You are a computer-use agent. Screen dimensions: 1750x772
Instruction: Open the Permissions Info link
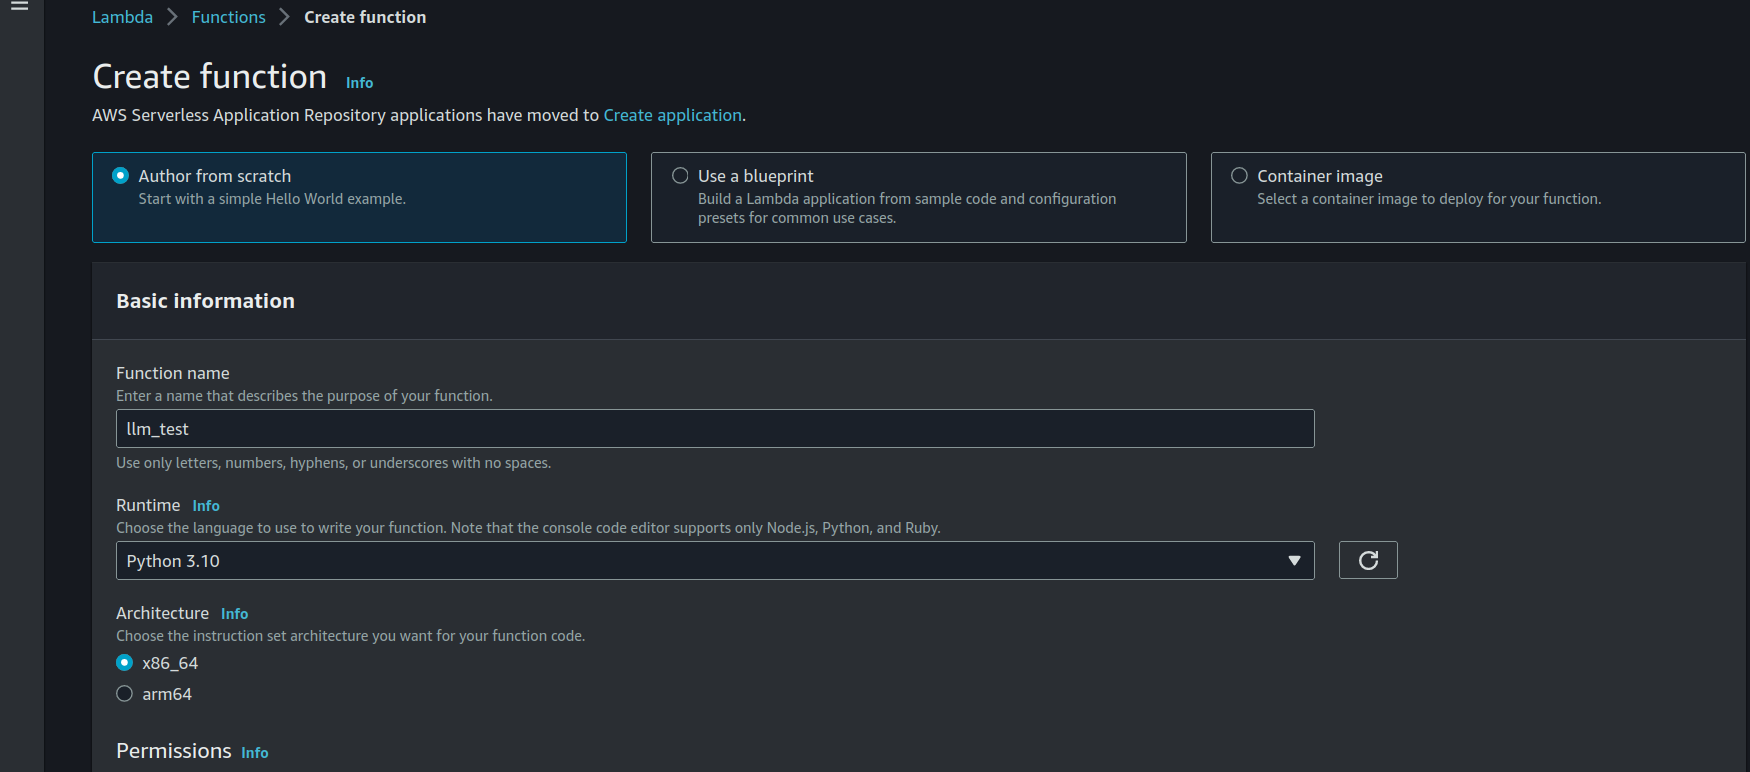(254, 753)
